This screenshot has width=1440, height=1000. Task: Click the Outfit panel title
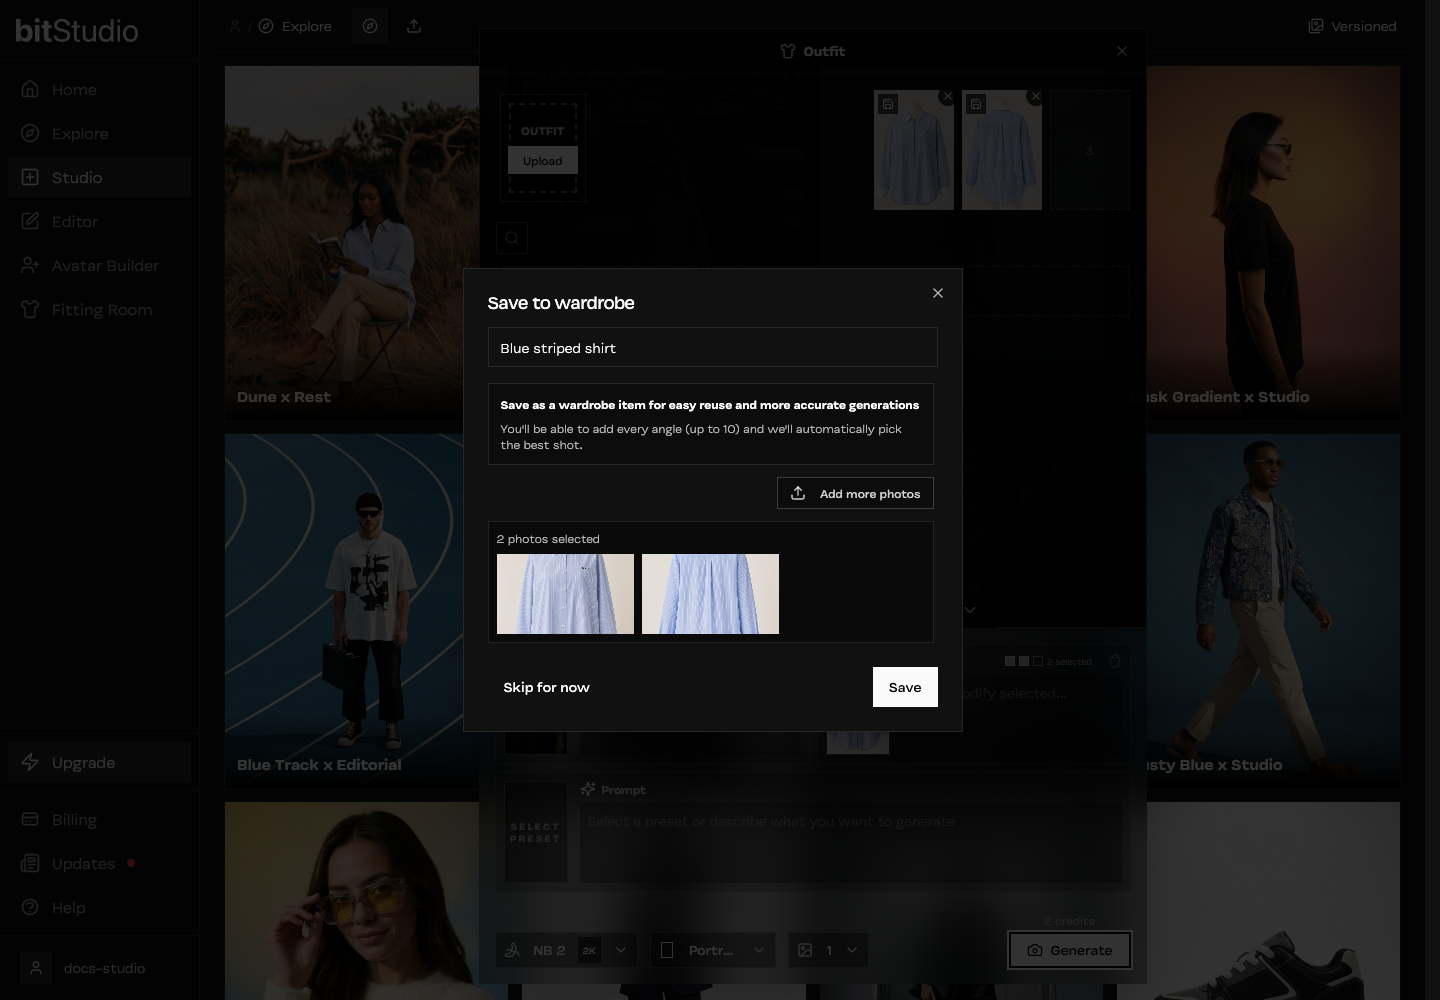point(813,51)
